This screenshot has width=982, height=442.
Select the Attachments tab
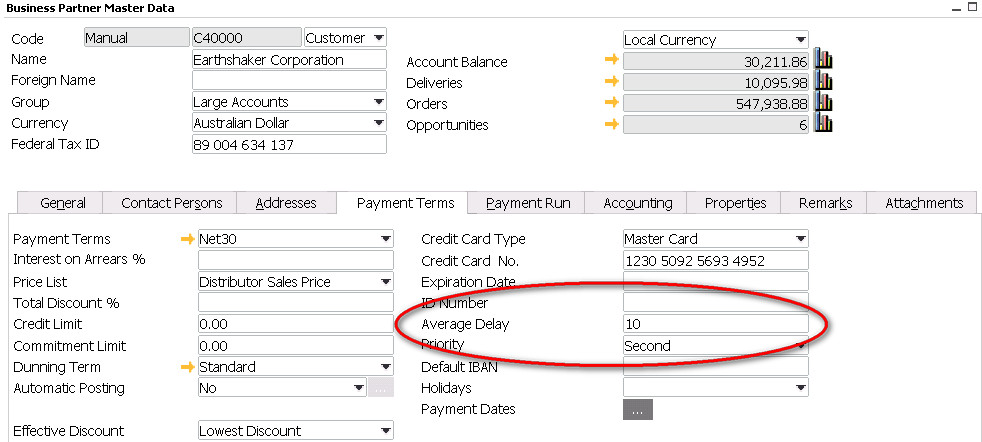point(923,203)
